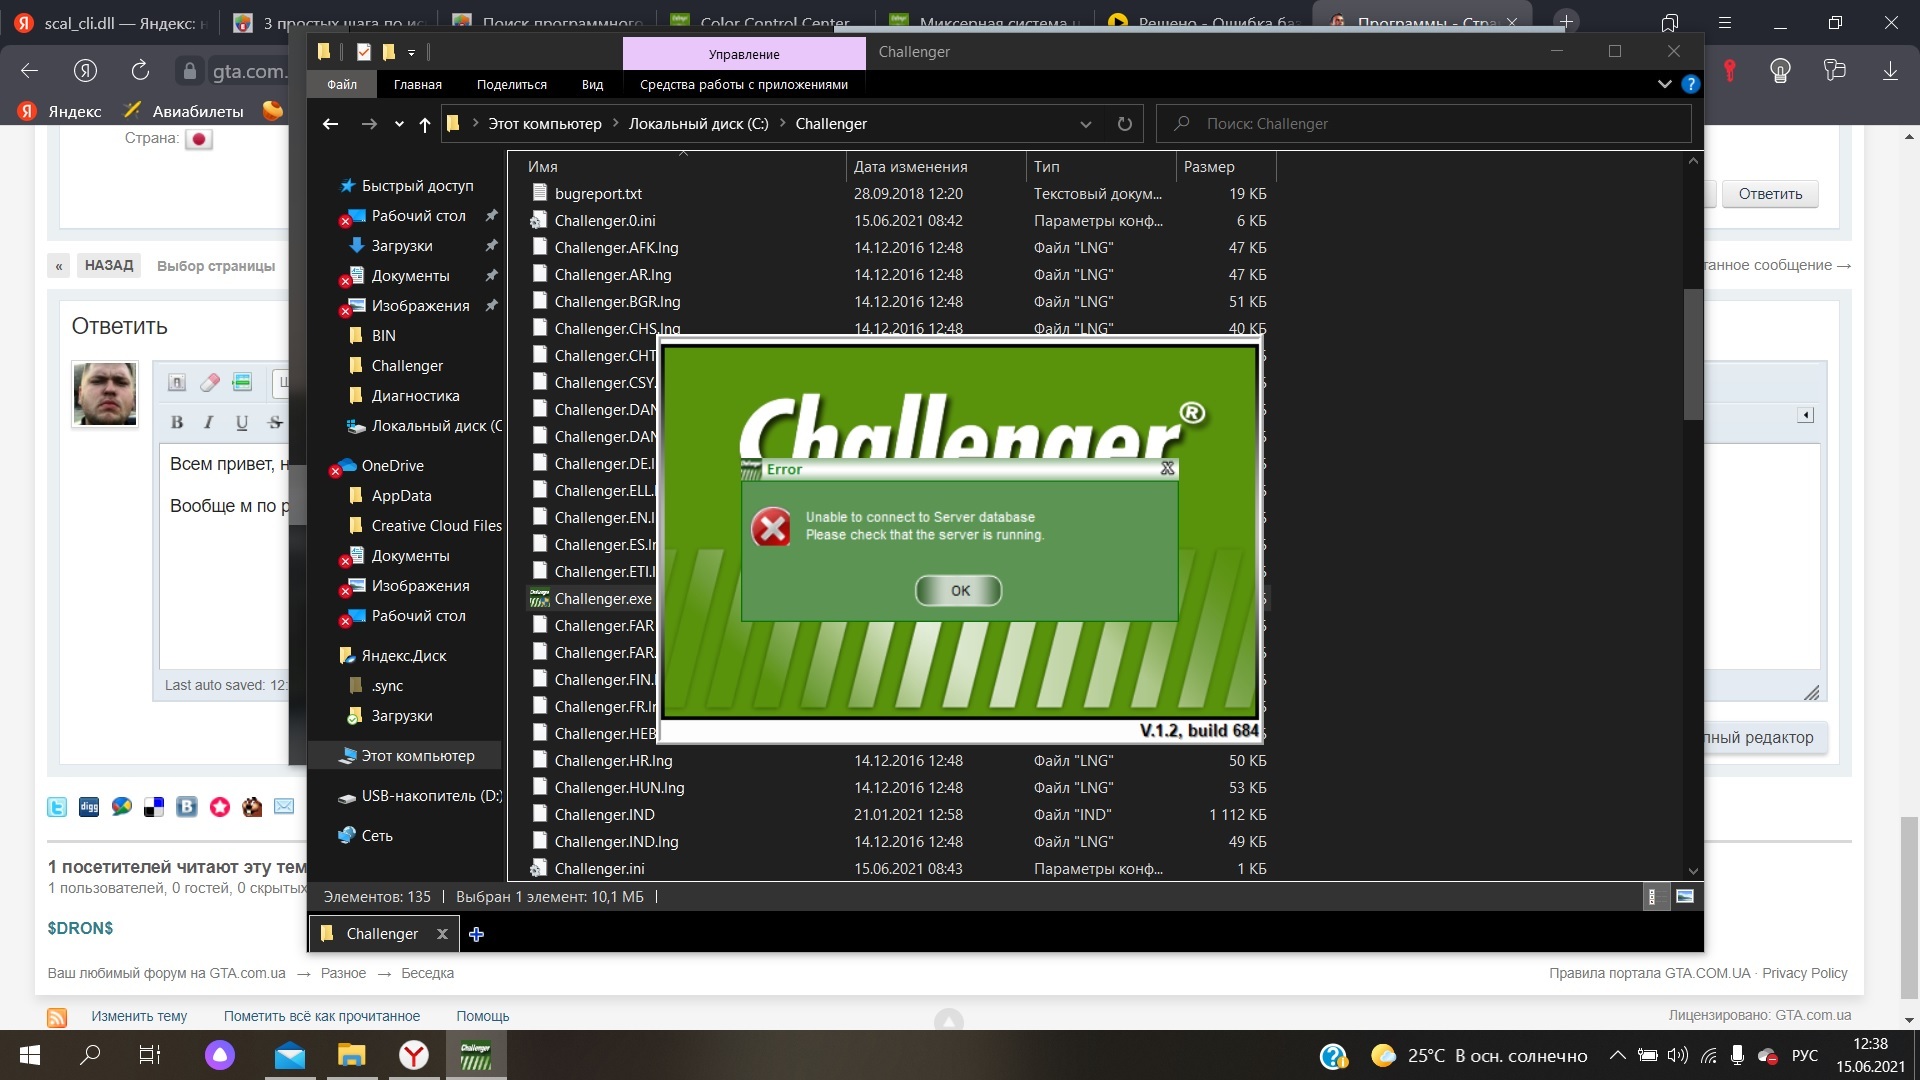Image resolution: width=1920 pixels, height=1080 pixels.
Task: Open Windows Start menu
Action: (x=29, y=1055)
